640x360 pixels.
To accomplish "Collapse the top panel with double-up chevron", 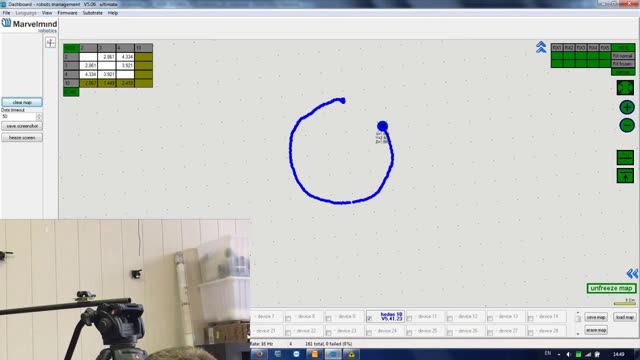I will 541,47.
